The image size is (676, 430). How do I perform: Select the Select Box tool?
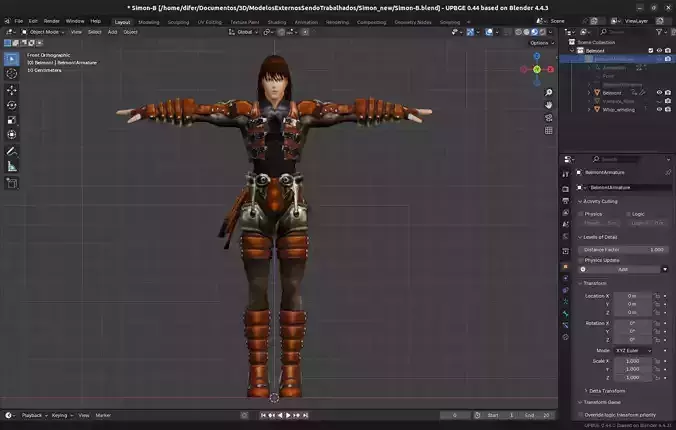tap(12, 59)
